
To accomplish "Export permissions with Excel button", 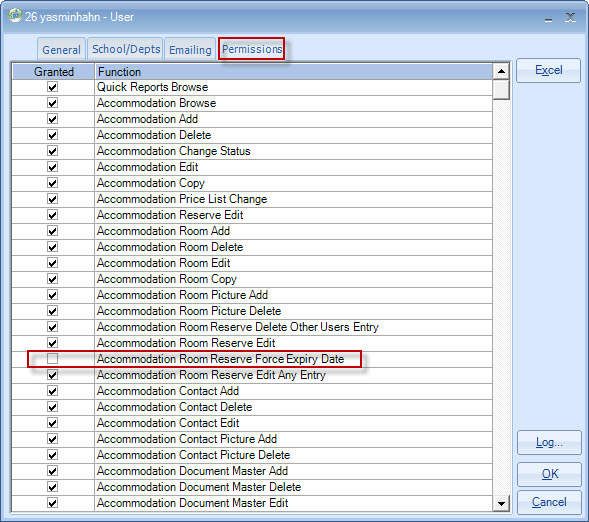I will click(x=548, y=70).
